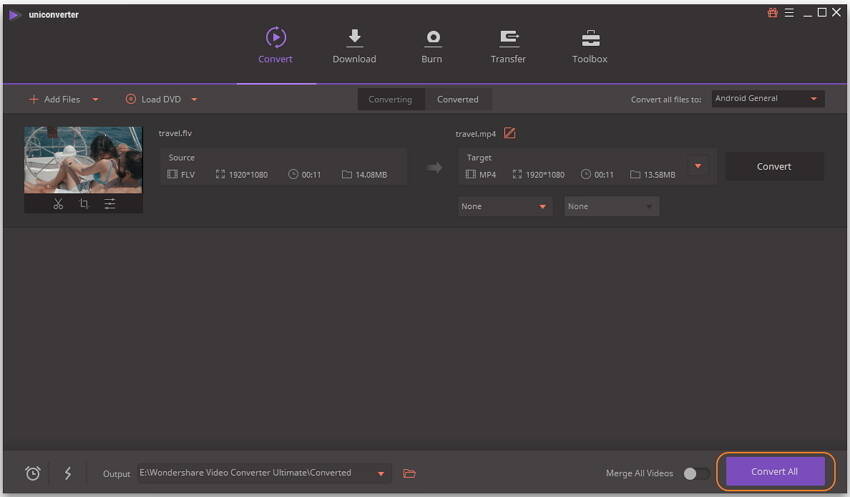Click the travel.flv video thumbnail
This screenshot has width=850, height=497.
[83, 160]
